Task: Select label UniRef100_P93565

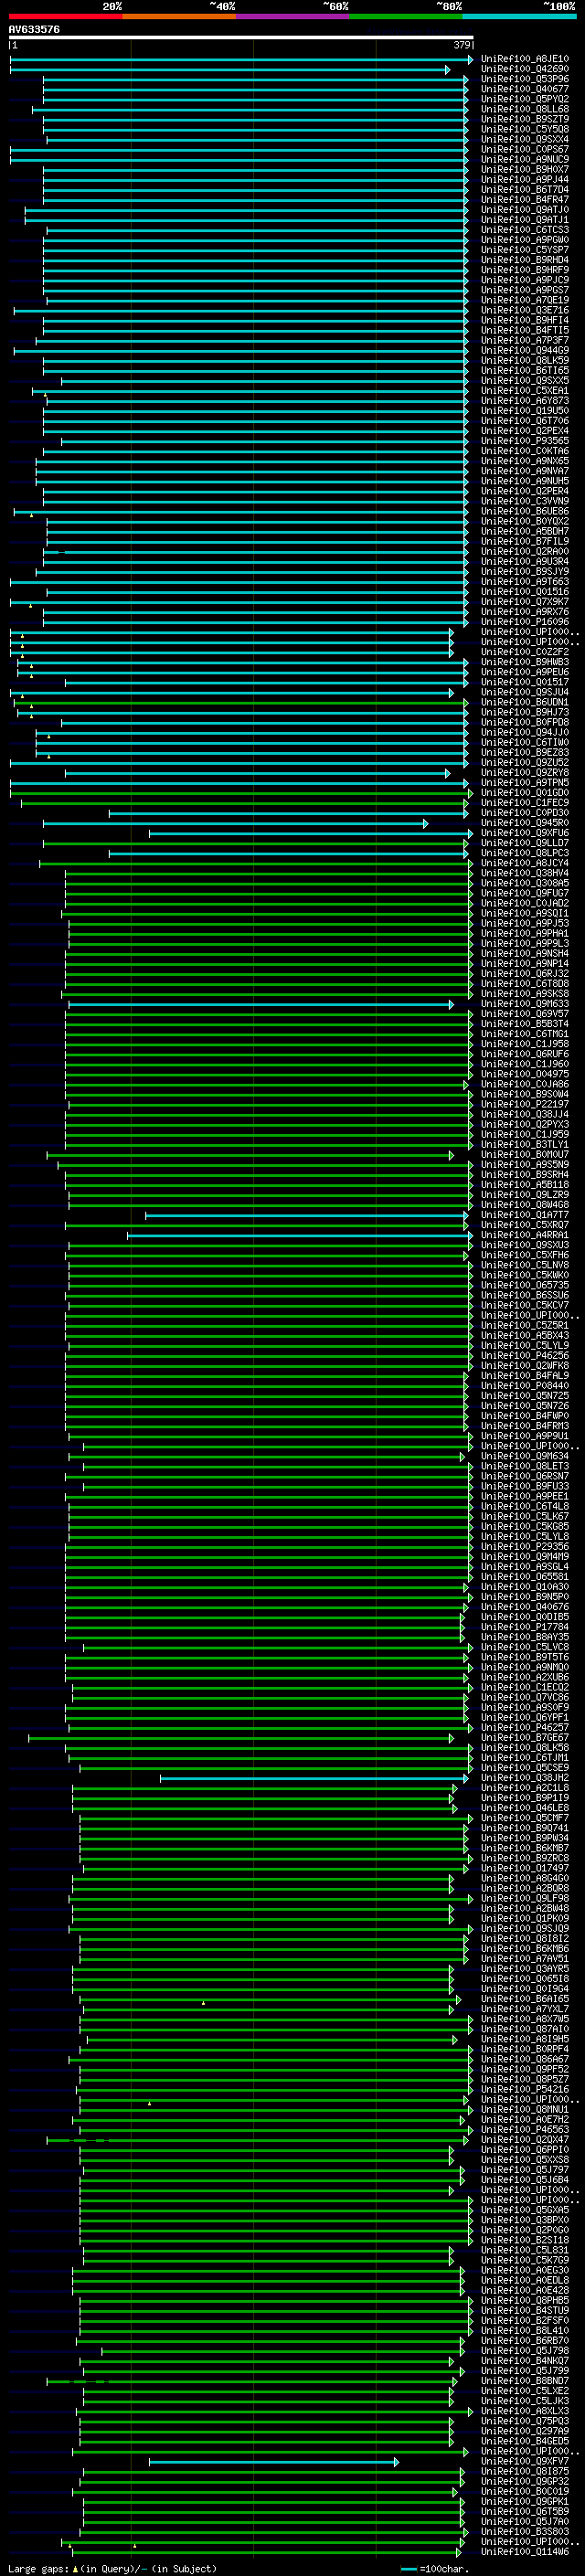Action: (x=525, y=441)
